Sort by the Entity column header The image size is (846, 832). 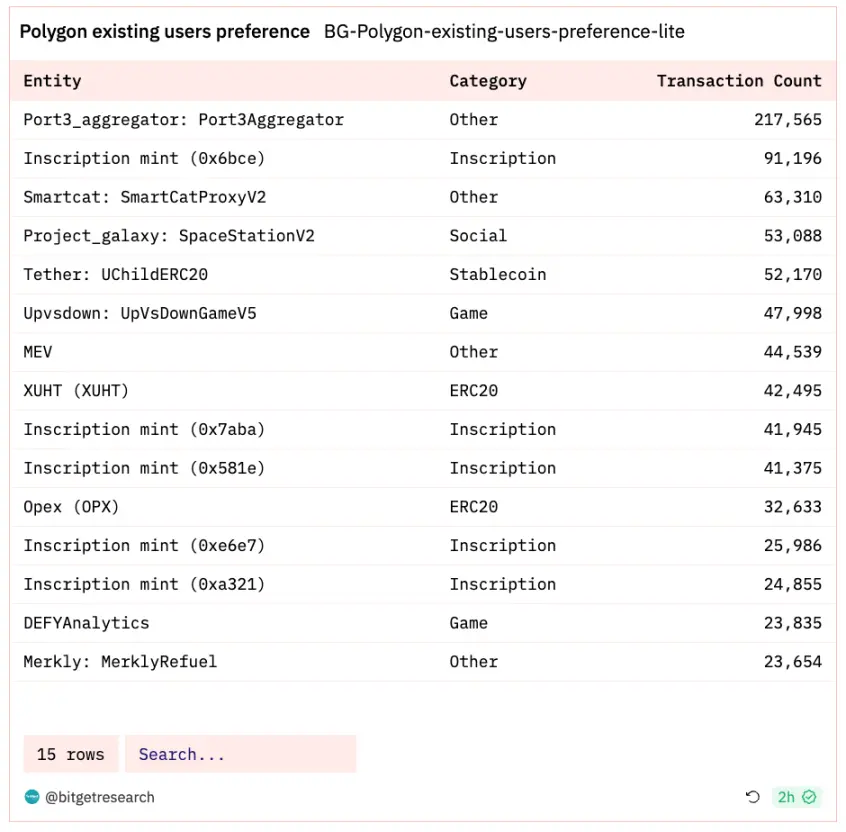click(53, 81)
